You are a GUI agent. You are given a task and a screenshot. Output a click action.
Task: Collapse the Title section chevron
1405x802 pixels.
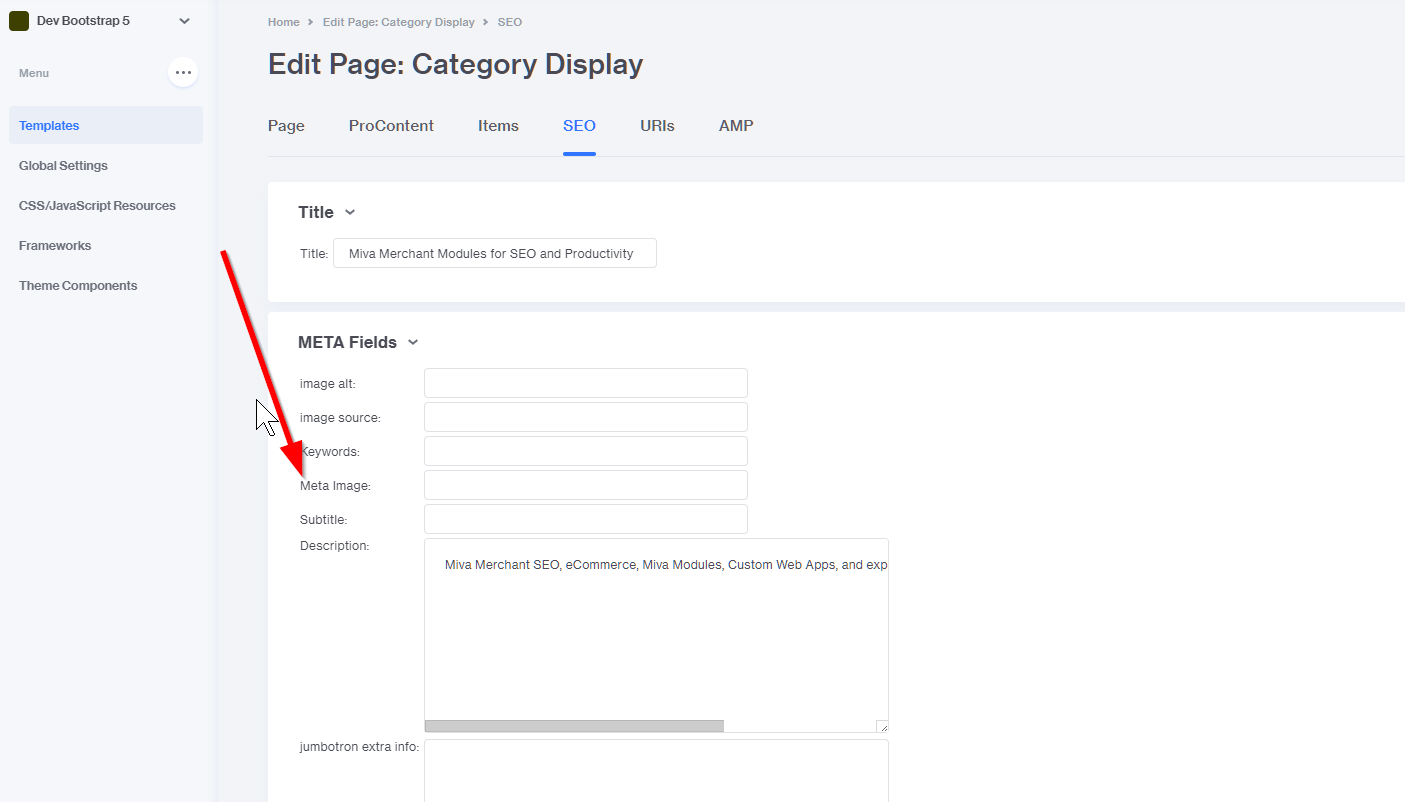point(350,212)
